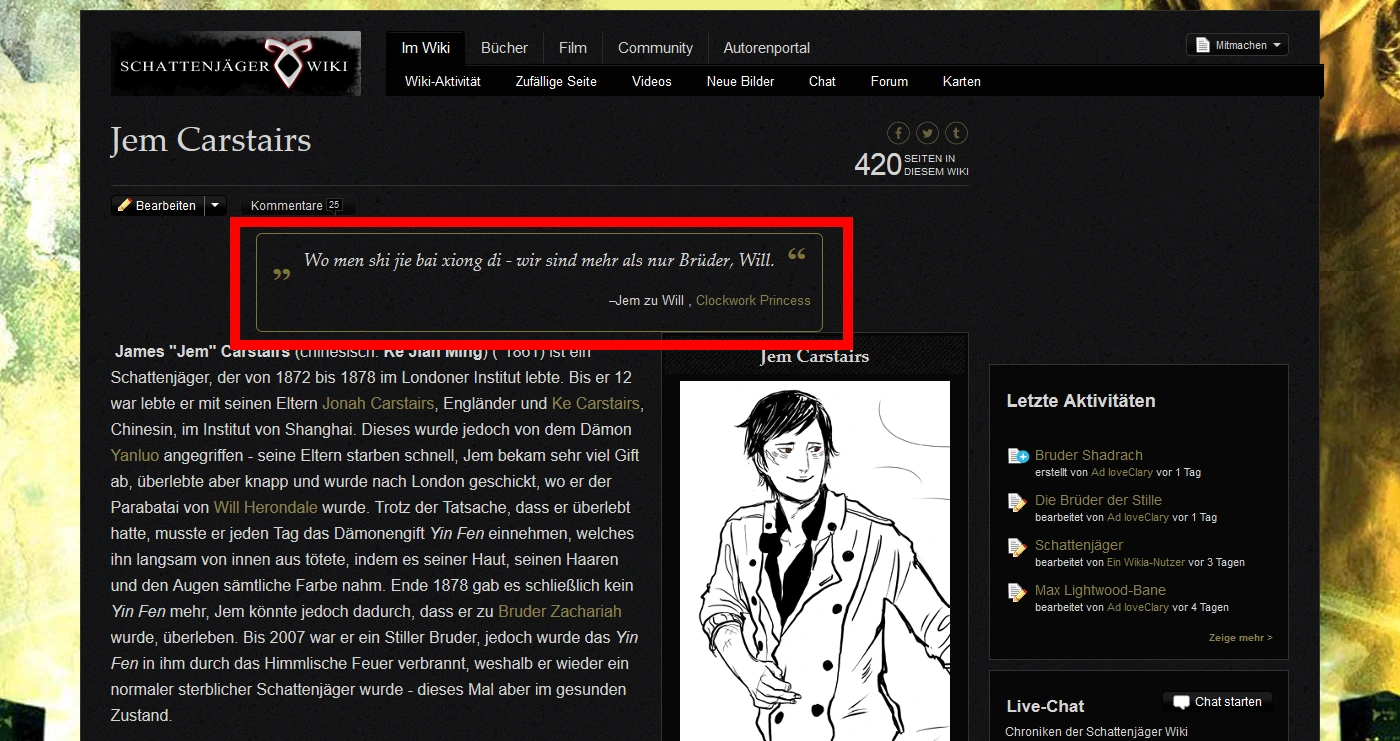Open Die Brüder der Stille activity link
1400x741 pixels.
pyautogui.click(x=1098, y=500)
